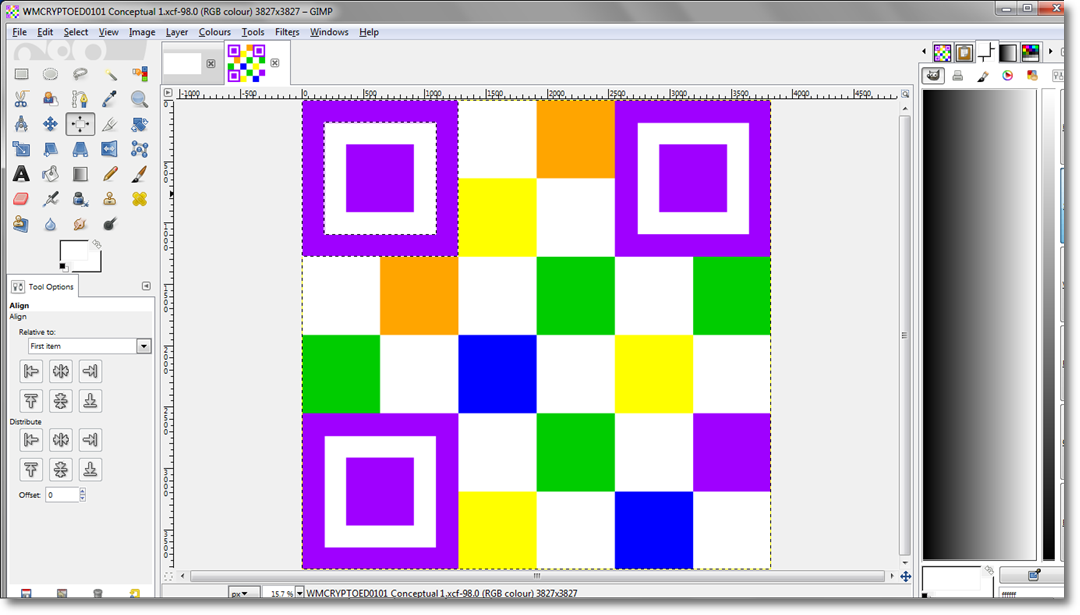1080x615 pixels.
Task: Select the Text tool
Action: tap(21, 174)
